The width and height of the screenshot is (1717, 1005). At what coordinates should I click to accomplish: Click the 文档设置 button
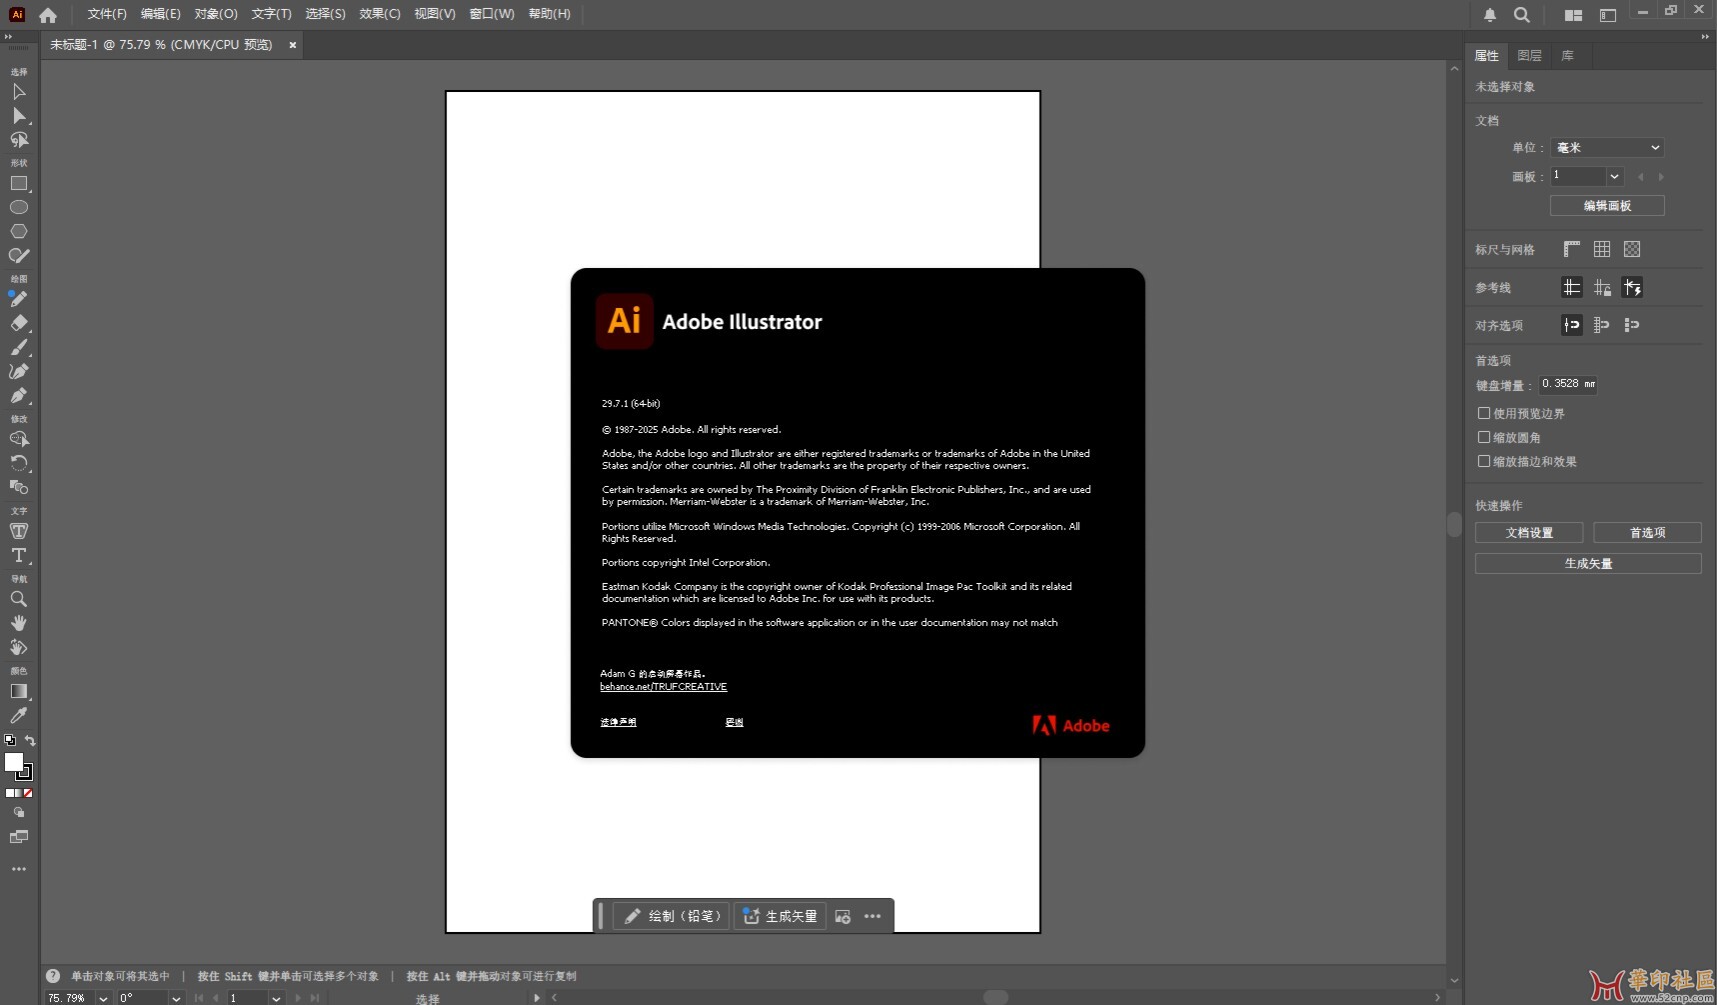pyautogui.click(x=1529, y=533)
